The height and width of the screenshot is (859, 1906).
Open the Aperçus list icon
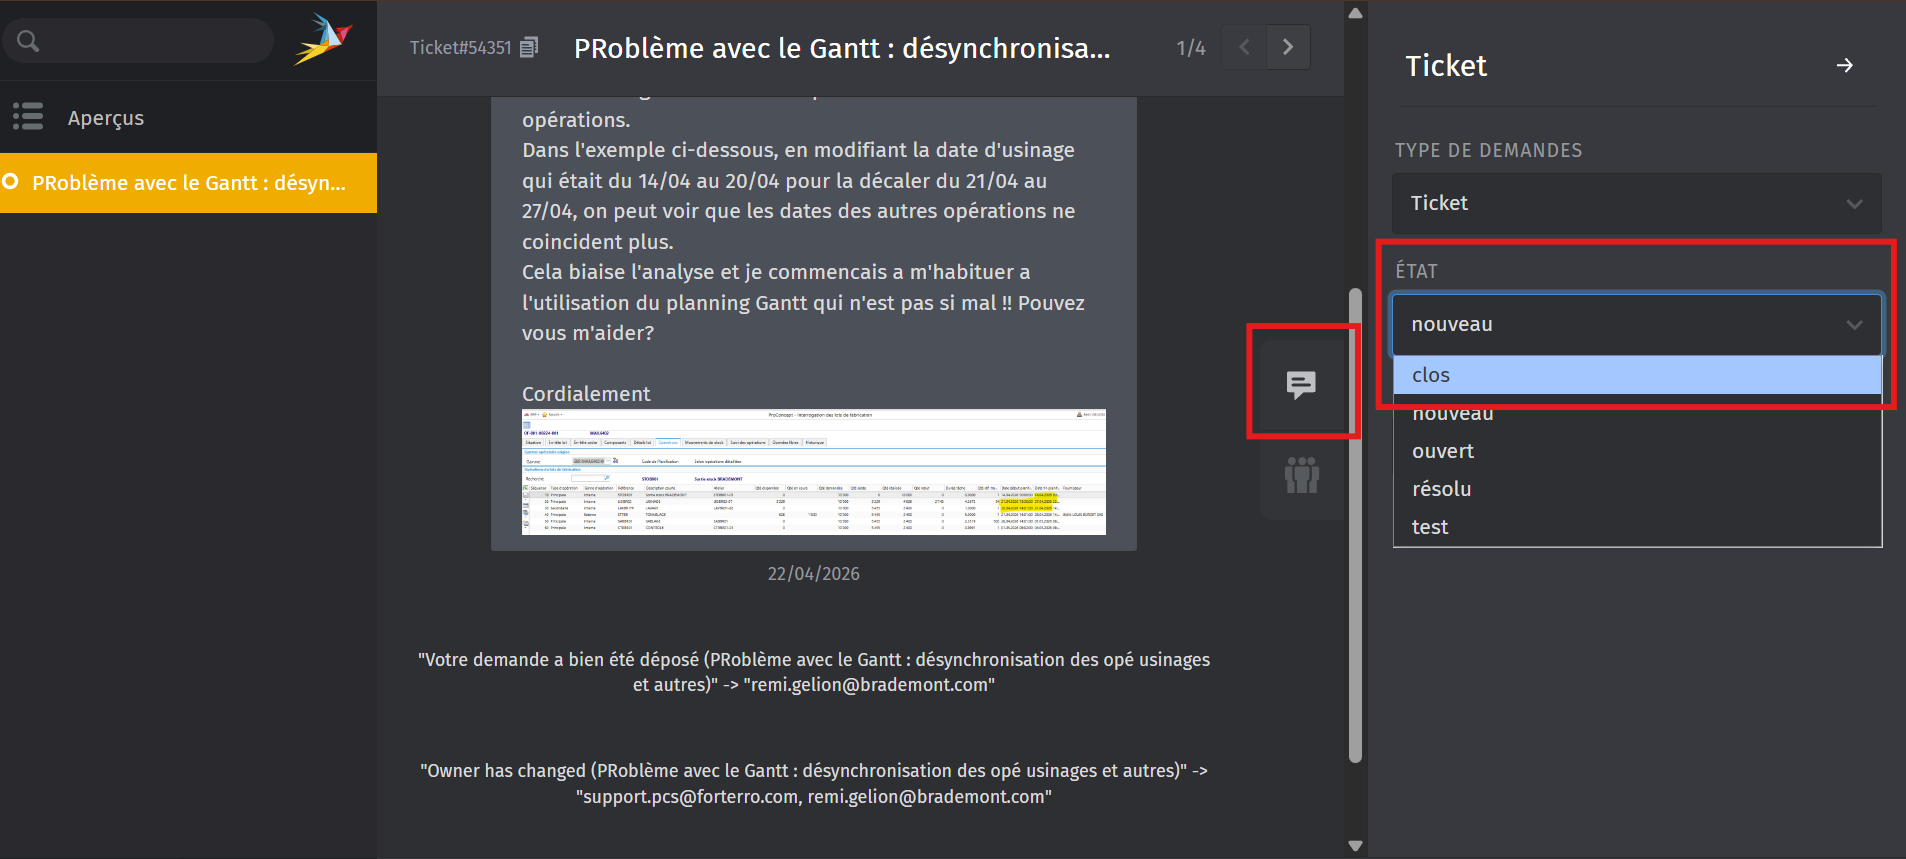click(x=28, y=117)
